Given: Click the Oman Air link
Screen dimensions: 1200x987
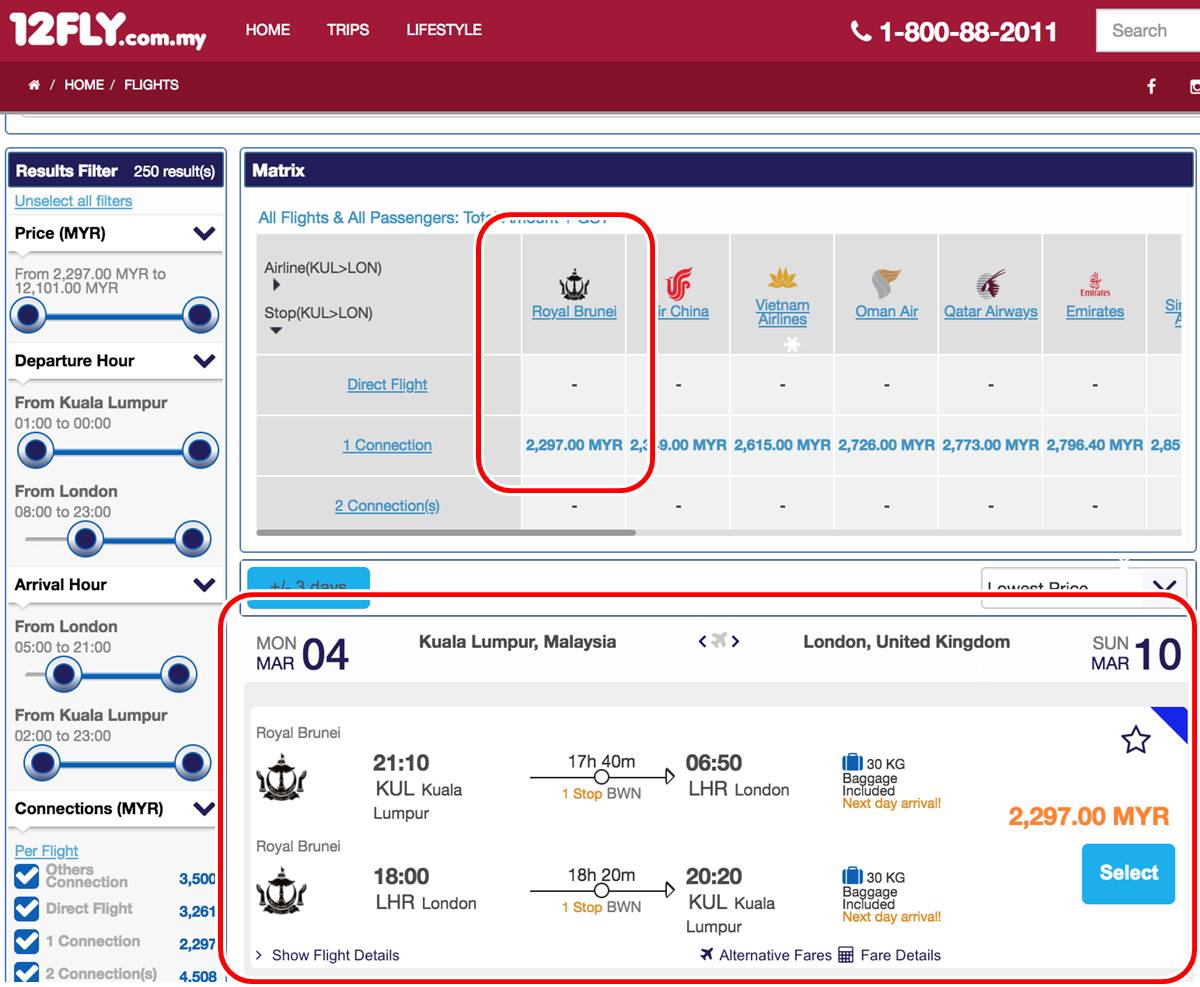Looking at the screenshot, I should pos(887,311).
